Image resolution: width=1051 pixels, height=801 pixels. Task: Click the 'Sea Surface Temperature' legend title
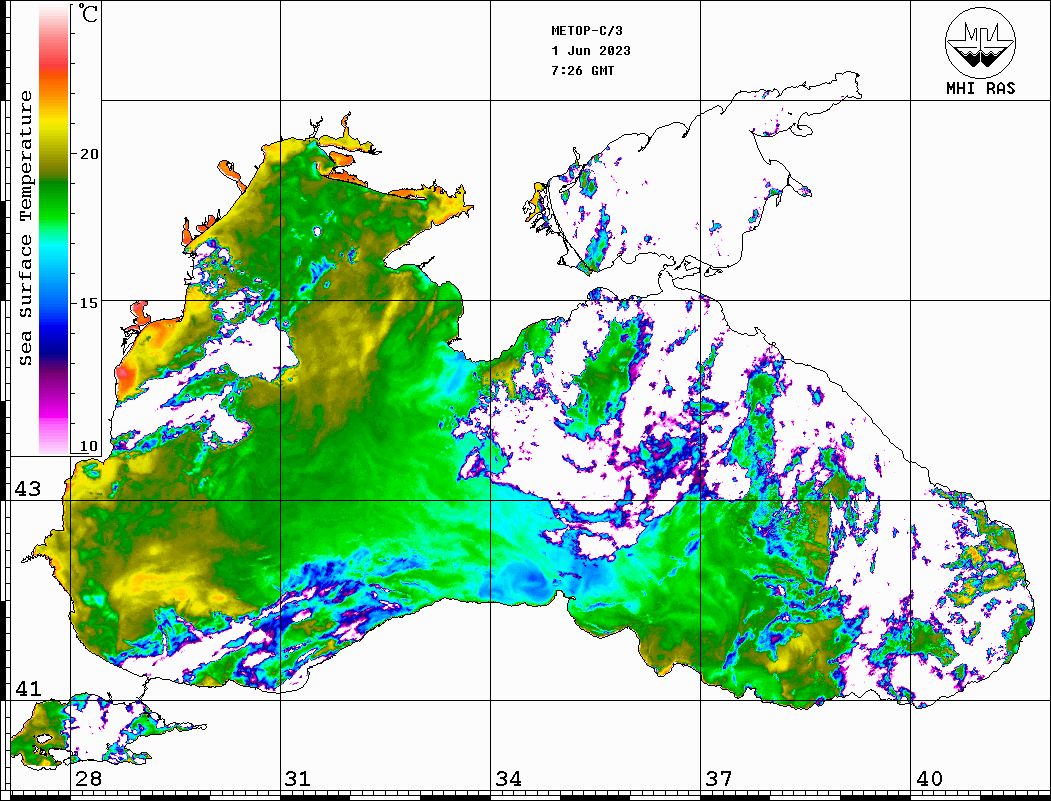pos(25,228)
